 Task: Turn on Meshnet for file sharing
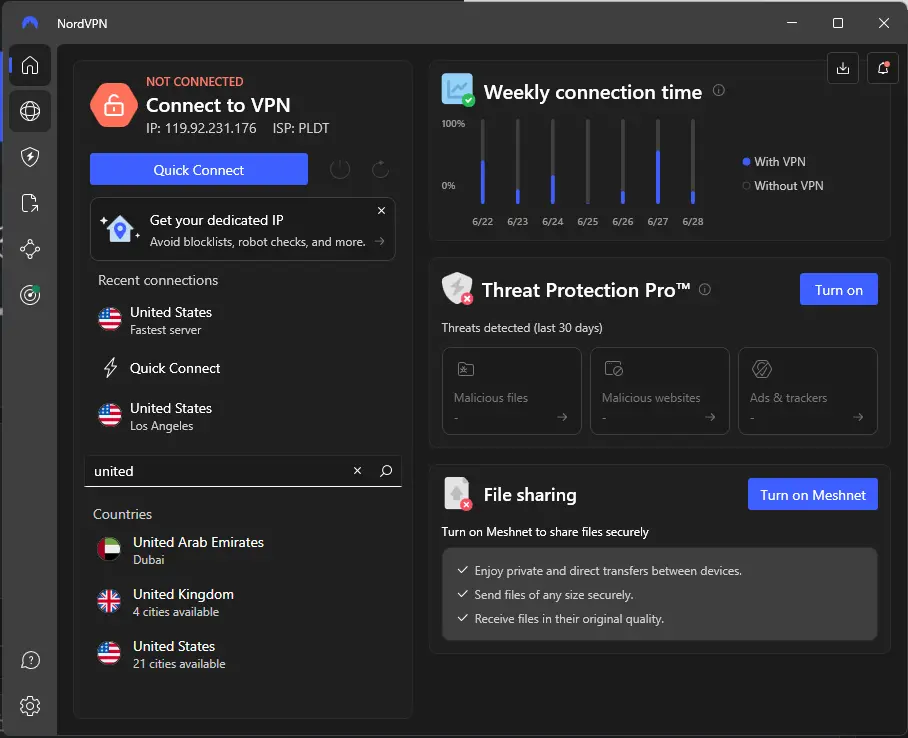(x=812, y=495)
